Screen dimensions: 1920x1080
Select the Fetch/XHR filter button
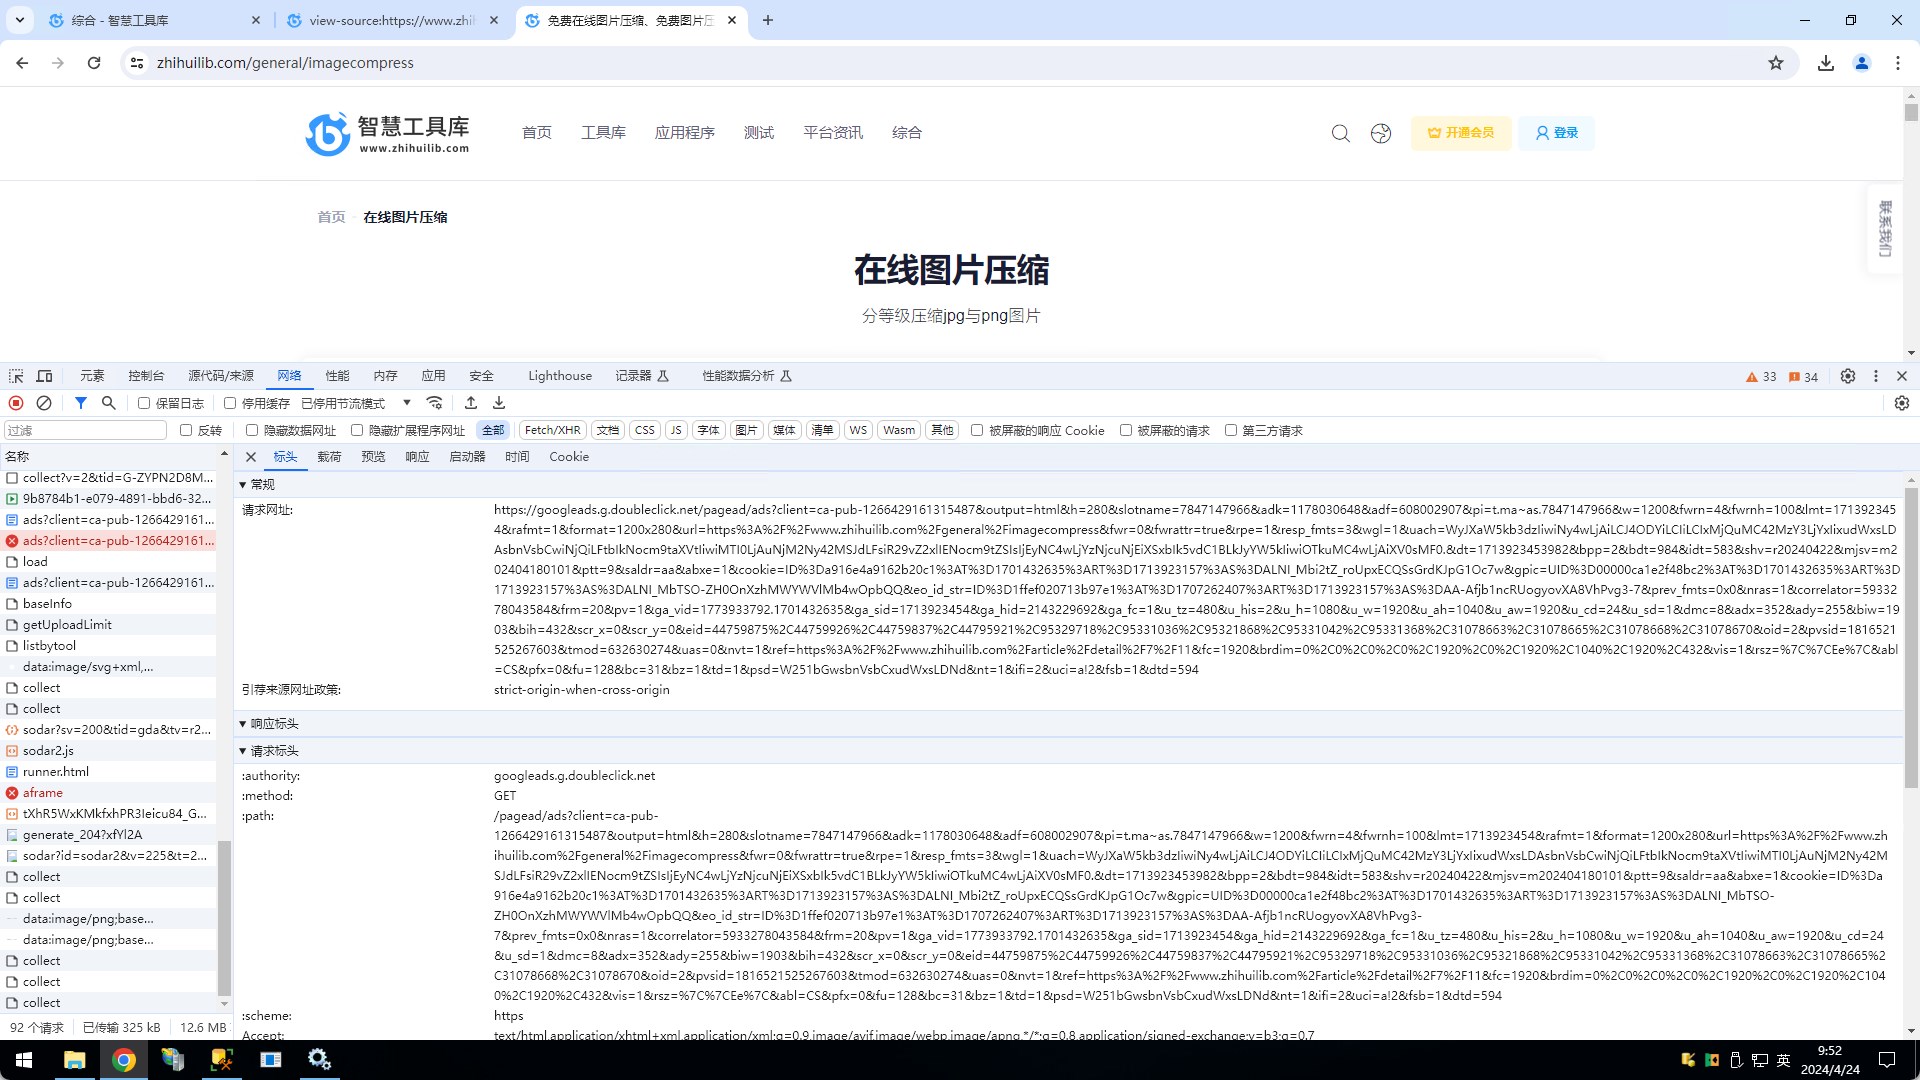[552, 430]
